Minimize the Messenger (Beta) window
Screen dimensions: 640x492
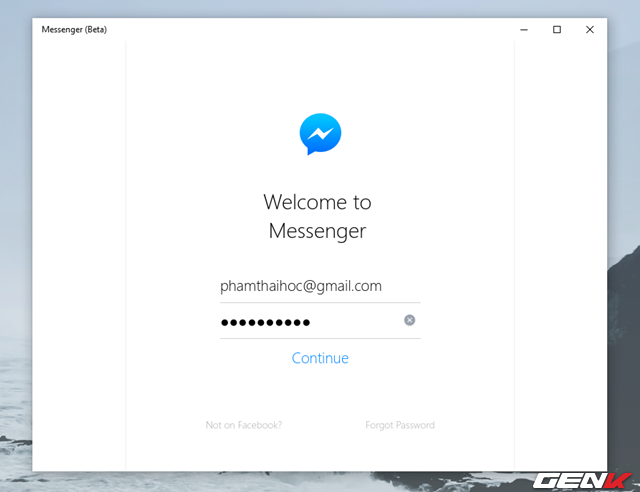point(524,29)
